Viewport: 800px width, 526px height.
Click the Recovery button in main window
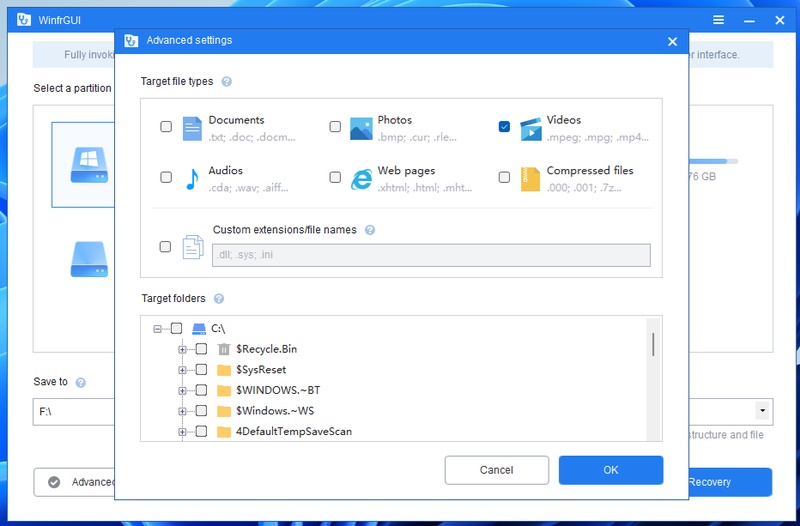(x=730, y=482)
